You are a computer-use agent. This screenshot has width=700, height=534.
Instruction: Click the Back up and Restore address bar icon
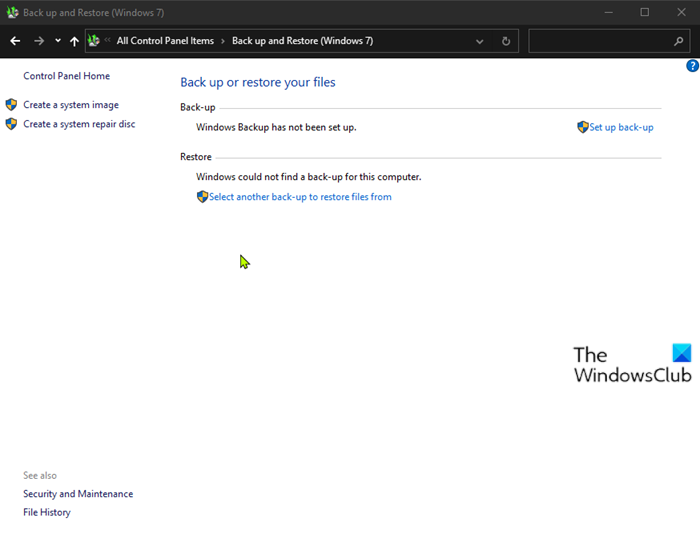pos(93,41)
